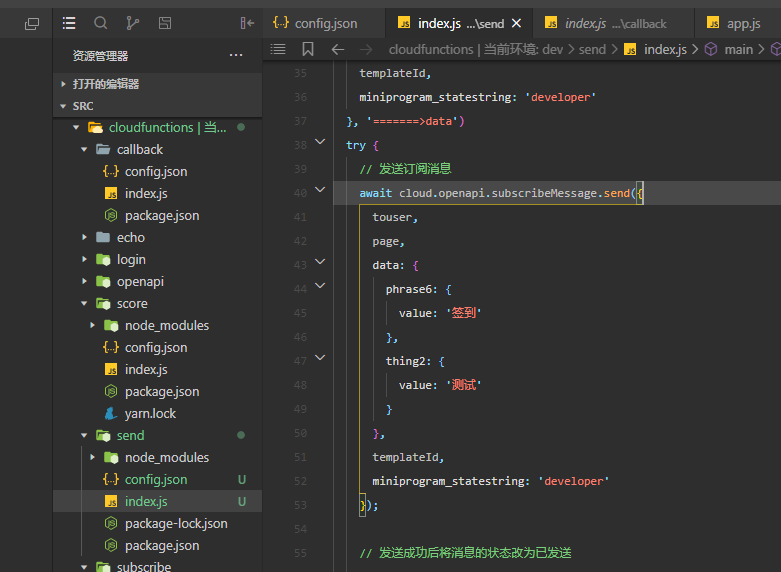
Task: Open the package-lock.json file
Action: tap(157, 523)
